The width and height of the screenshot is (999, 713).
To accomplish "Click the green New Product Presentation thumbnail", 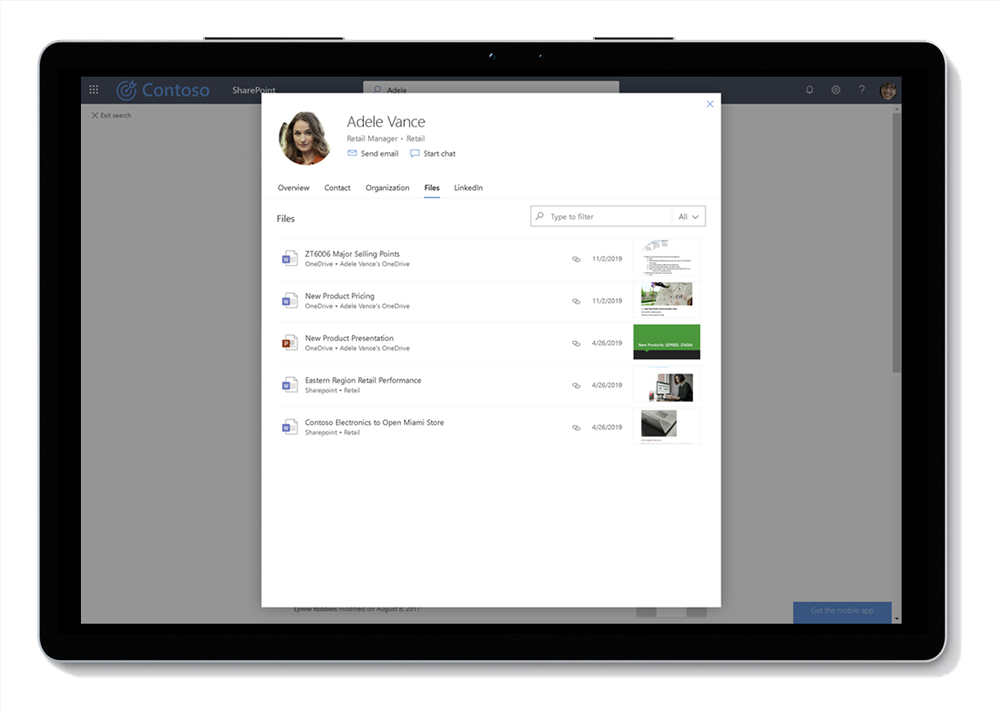I will pos(666,342).
